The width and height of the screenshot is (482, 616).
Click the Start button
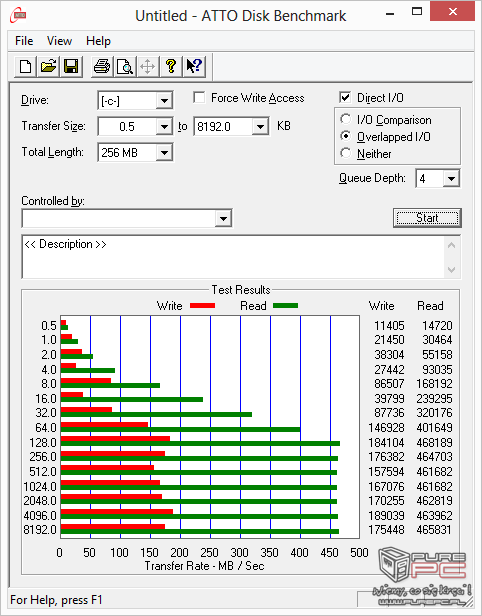(x=427, y=218)
